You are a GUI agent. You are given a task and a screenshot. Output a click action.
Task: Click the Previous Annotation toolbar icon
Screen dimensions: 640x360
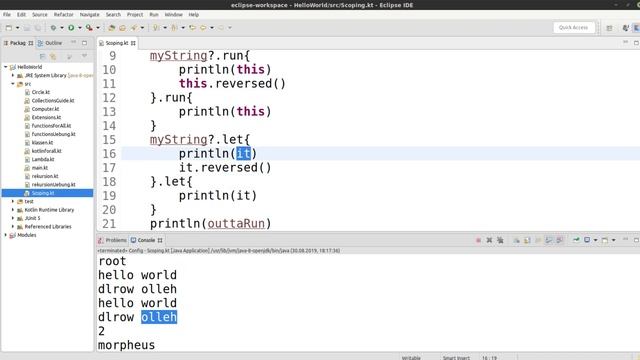click(x=174, y=28)
